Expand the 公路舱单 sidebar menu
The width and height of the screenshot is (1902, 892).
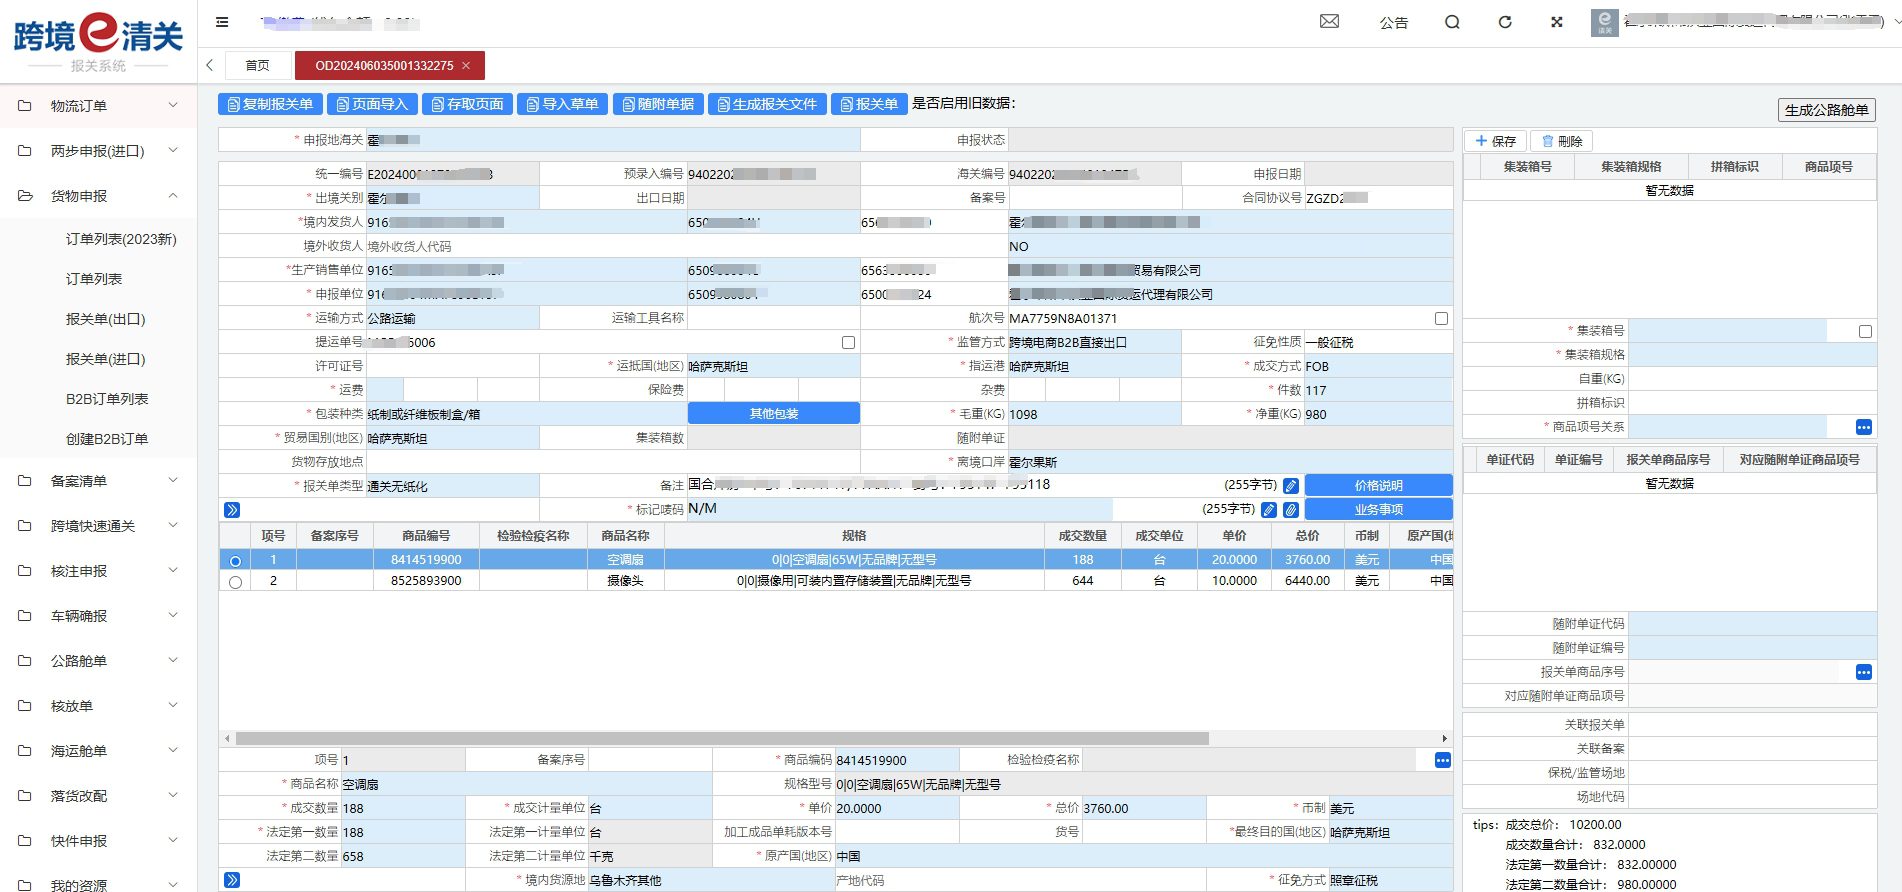point(98,661)
